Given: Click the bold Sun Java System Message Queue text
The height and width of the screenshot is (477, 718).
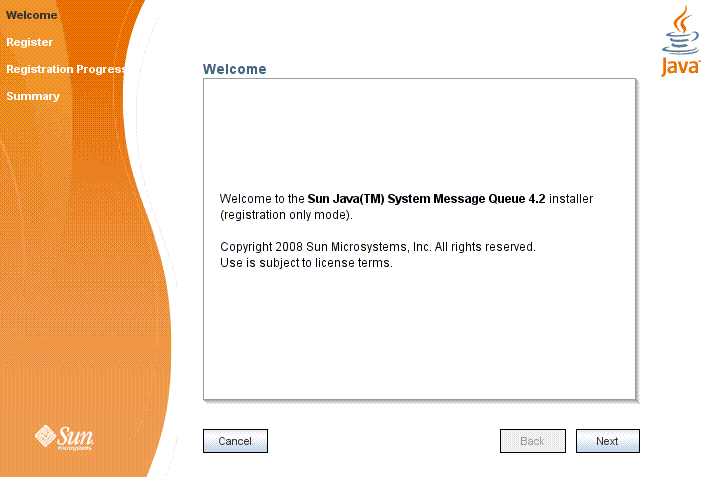Looking at the screenshot, I should (426, 199).
